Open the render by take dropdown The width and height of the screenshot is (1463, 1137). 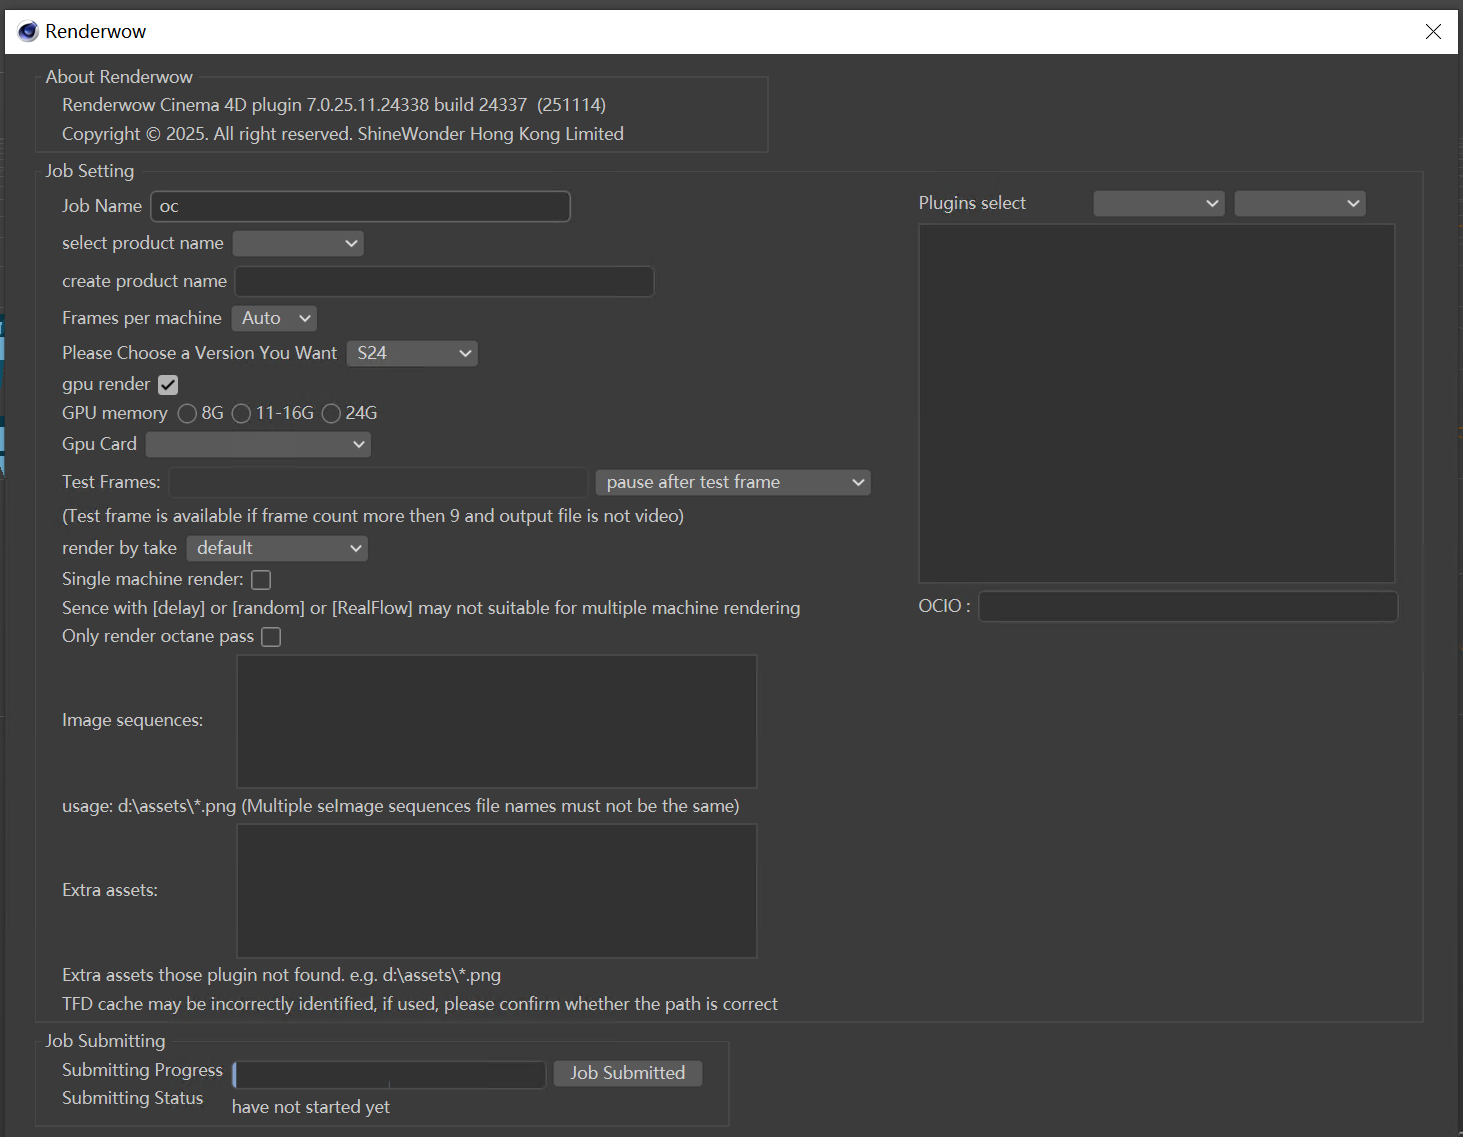click(x=277, y=548)
